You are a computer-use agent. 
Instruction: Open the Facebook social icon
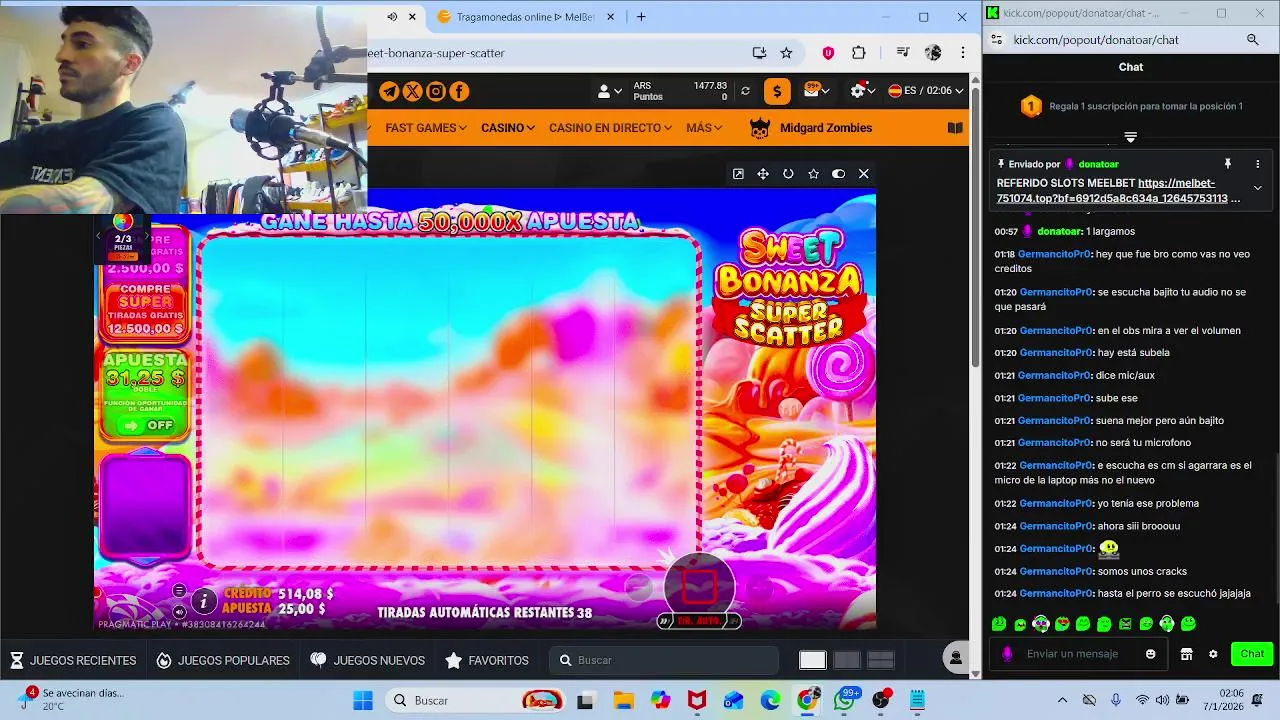(x=459, y=91)
